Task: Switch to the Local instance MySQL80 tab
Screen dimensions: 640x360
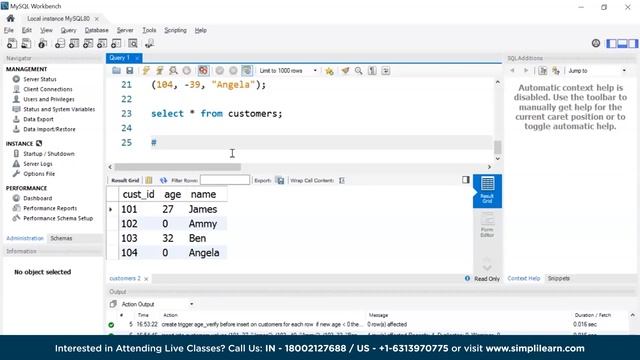Action: pos(58,19)
